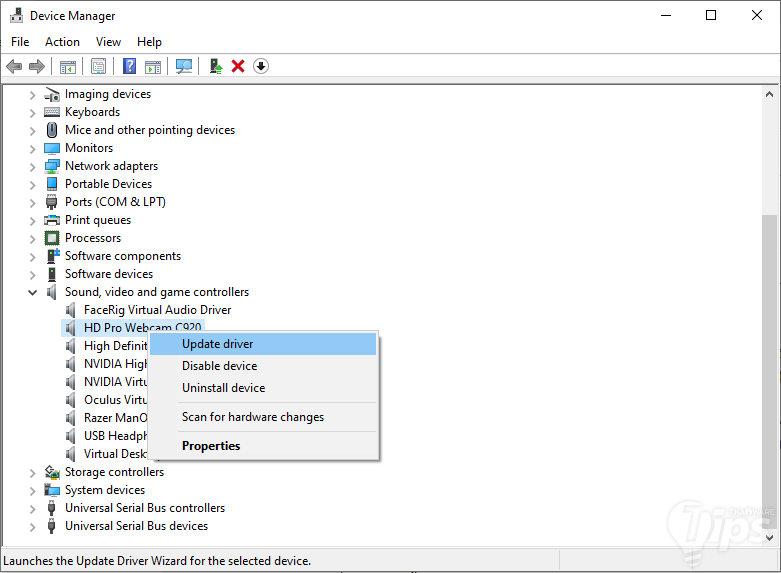
Task: Click Scan for hardware changes monitor icon
Action: 184,66
